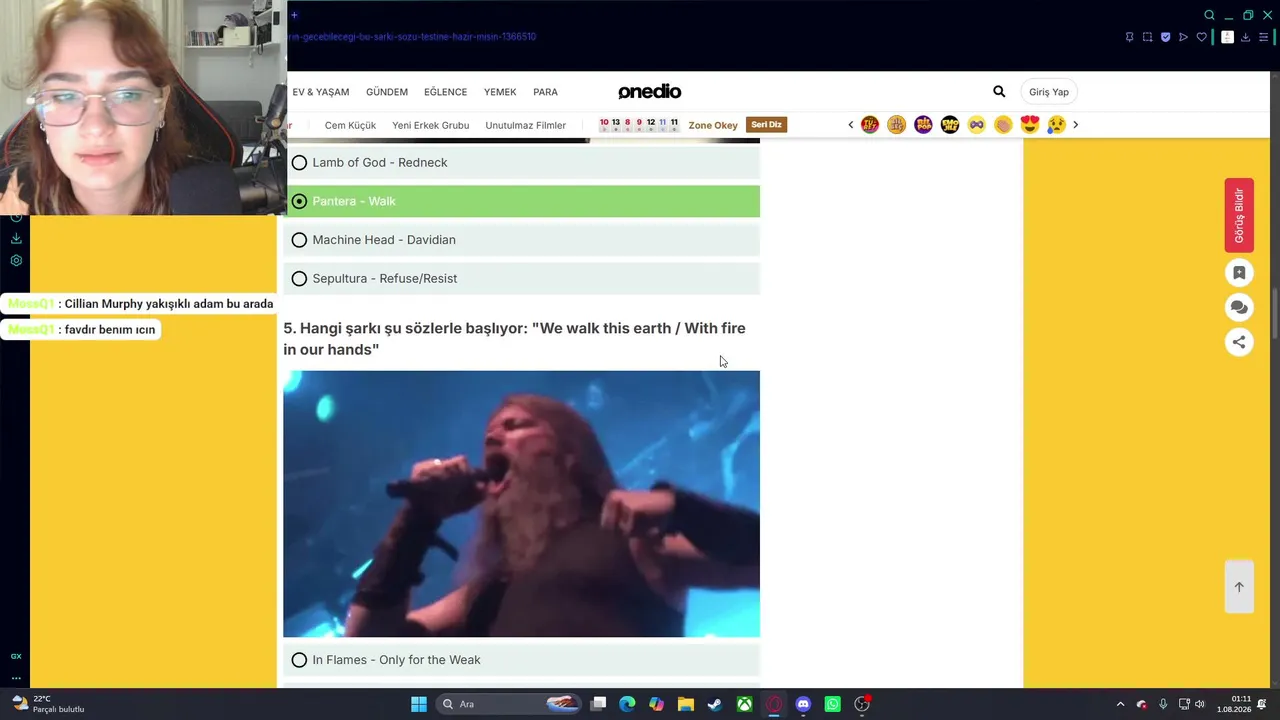Viewport: 1280px width, 720px height.
Task: Open the EĞLENCE menu
Action: (445, 92)
